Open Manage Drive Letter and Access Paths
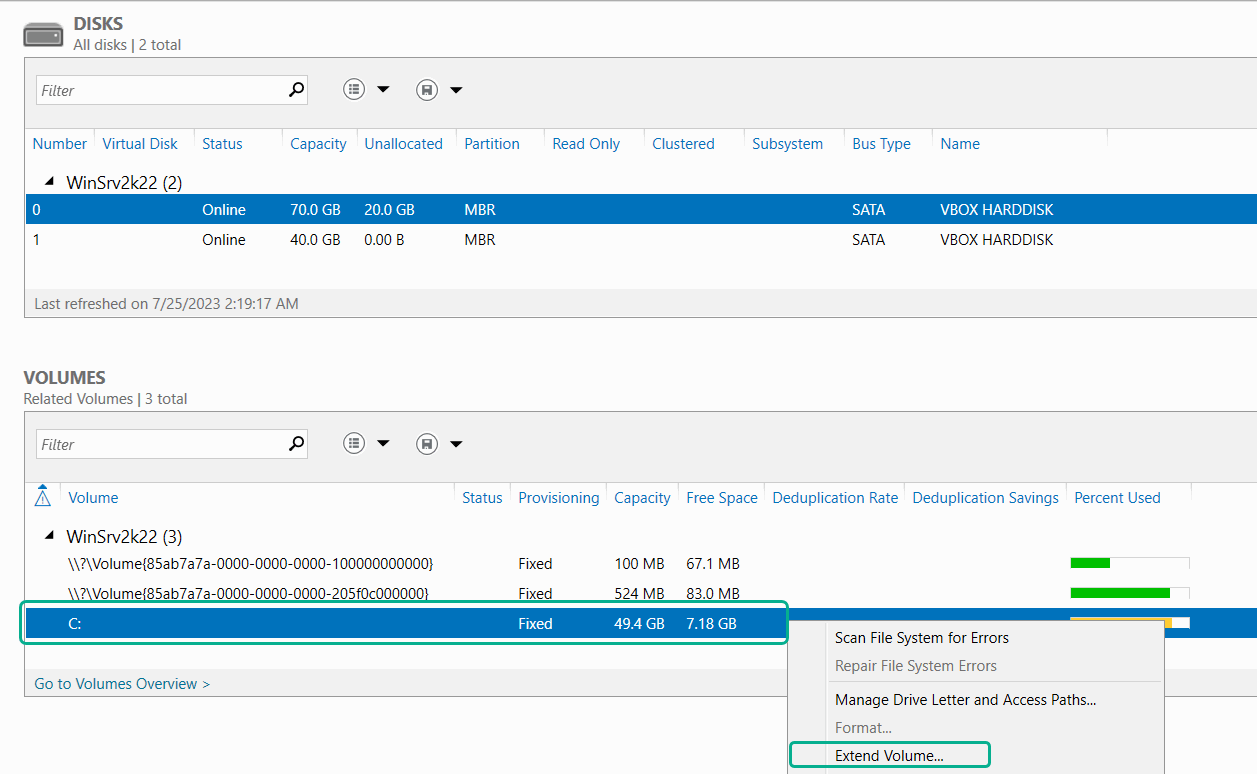Image resolution: width=1257 pixels, height=774 pixels. coord(966,700)
